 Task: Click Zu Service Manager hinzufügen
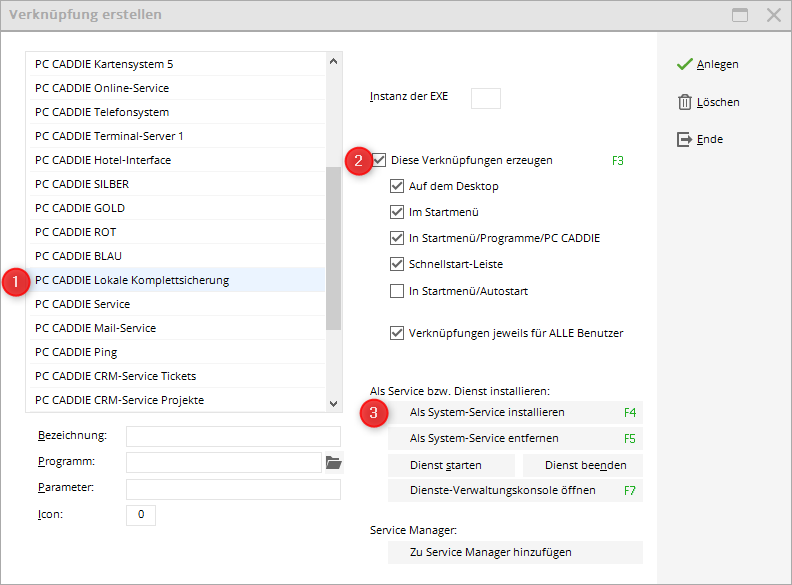[515, 553]
